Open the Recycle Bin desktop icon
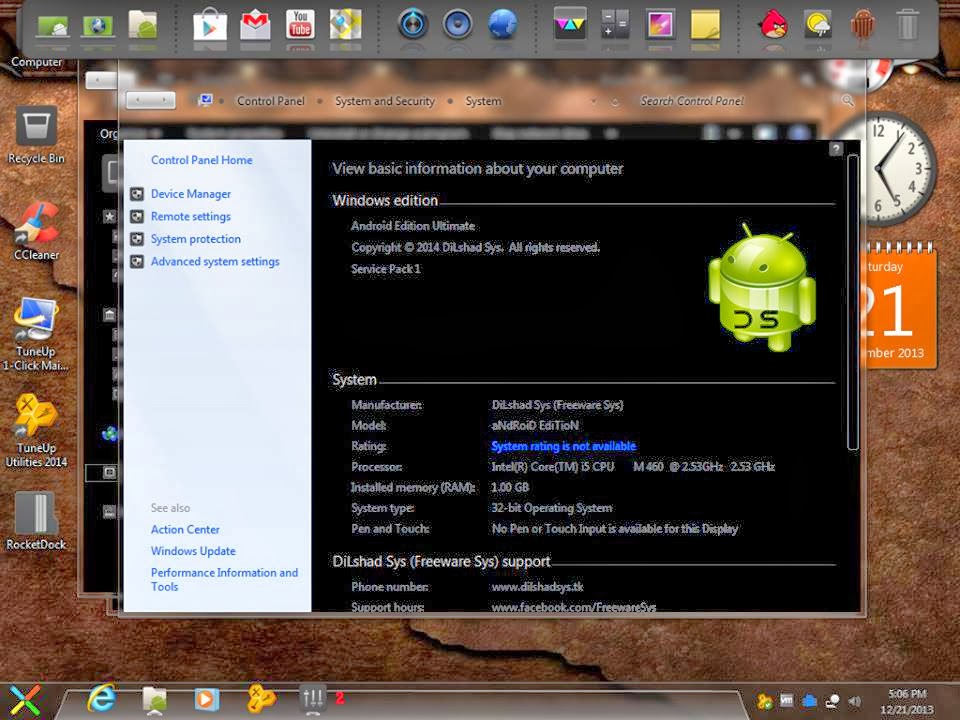 pyautogui.click(x=36, y=136)
